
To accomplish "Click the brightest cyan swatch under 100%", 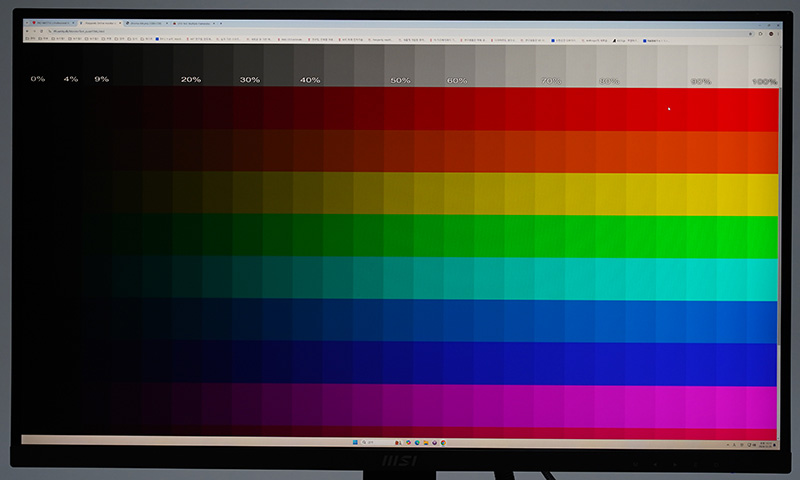I will point(763,280).
